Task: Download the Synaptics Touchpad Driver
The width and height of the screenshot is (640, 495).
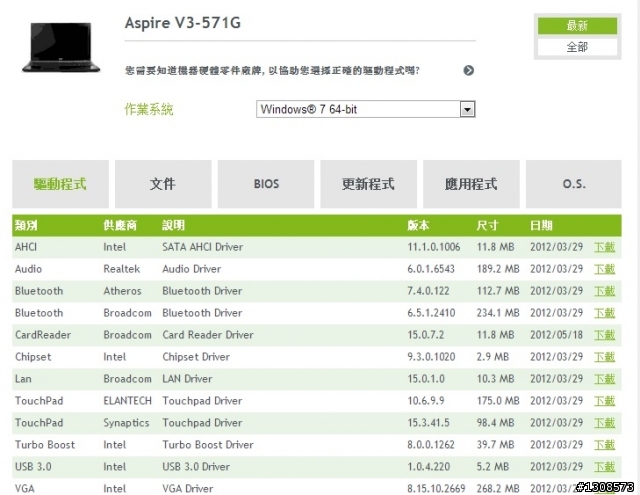Action: click(604, 423)
